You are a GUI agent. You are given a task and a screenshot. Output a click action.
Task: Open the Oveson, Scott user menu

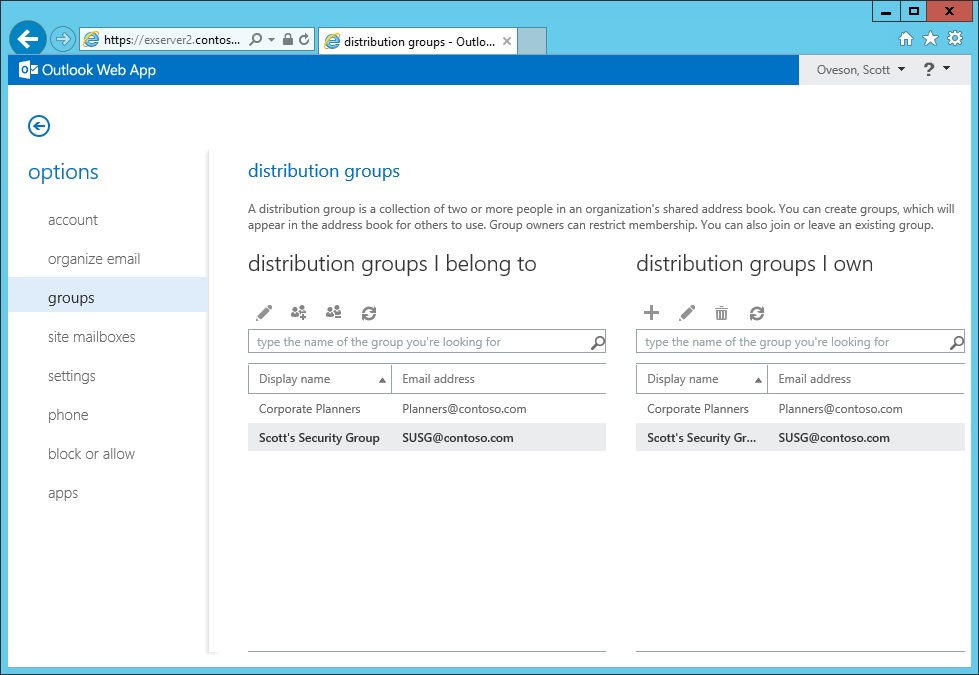click(860, 70)
